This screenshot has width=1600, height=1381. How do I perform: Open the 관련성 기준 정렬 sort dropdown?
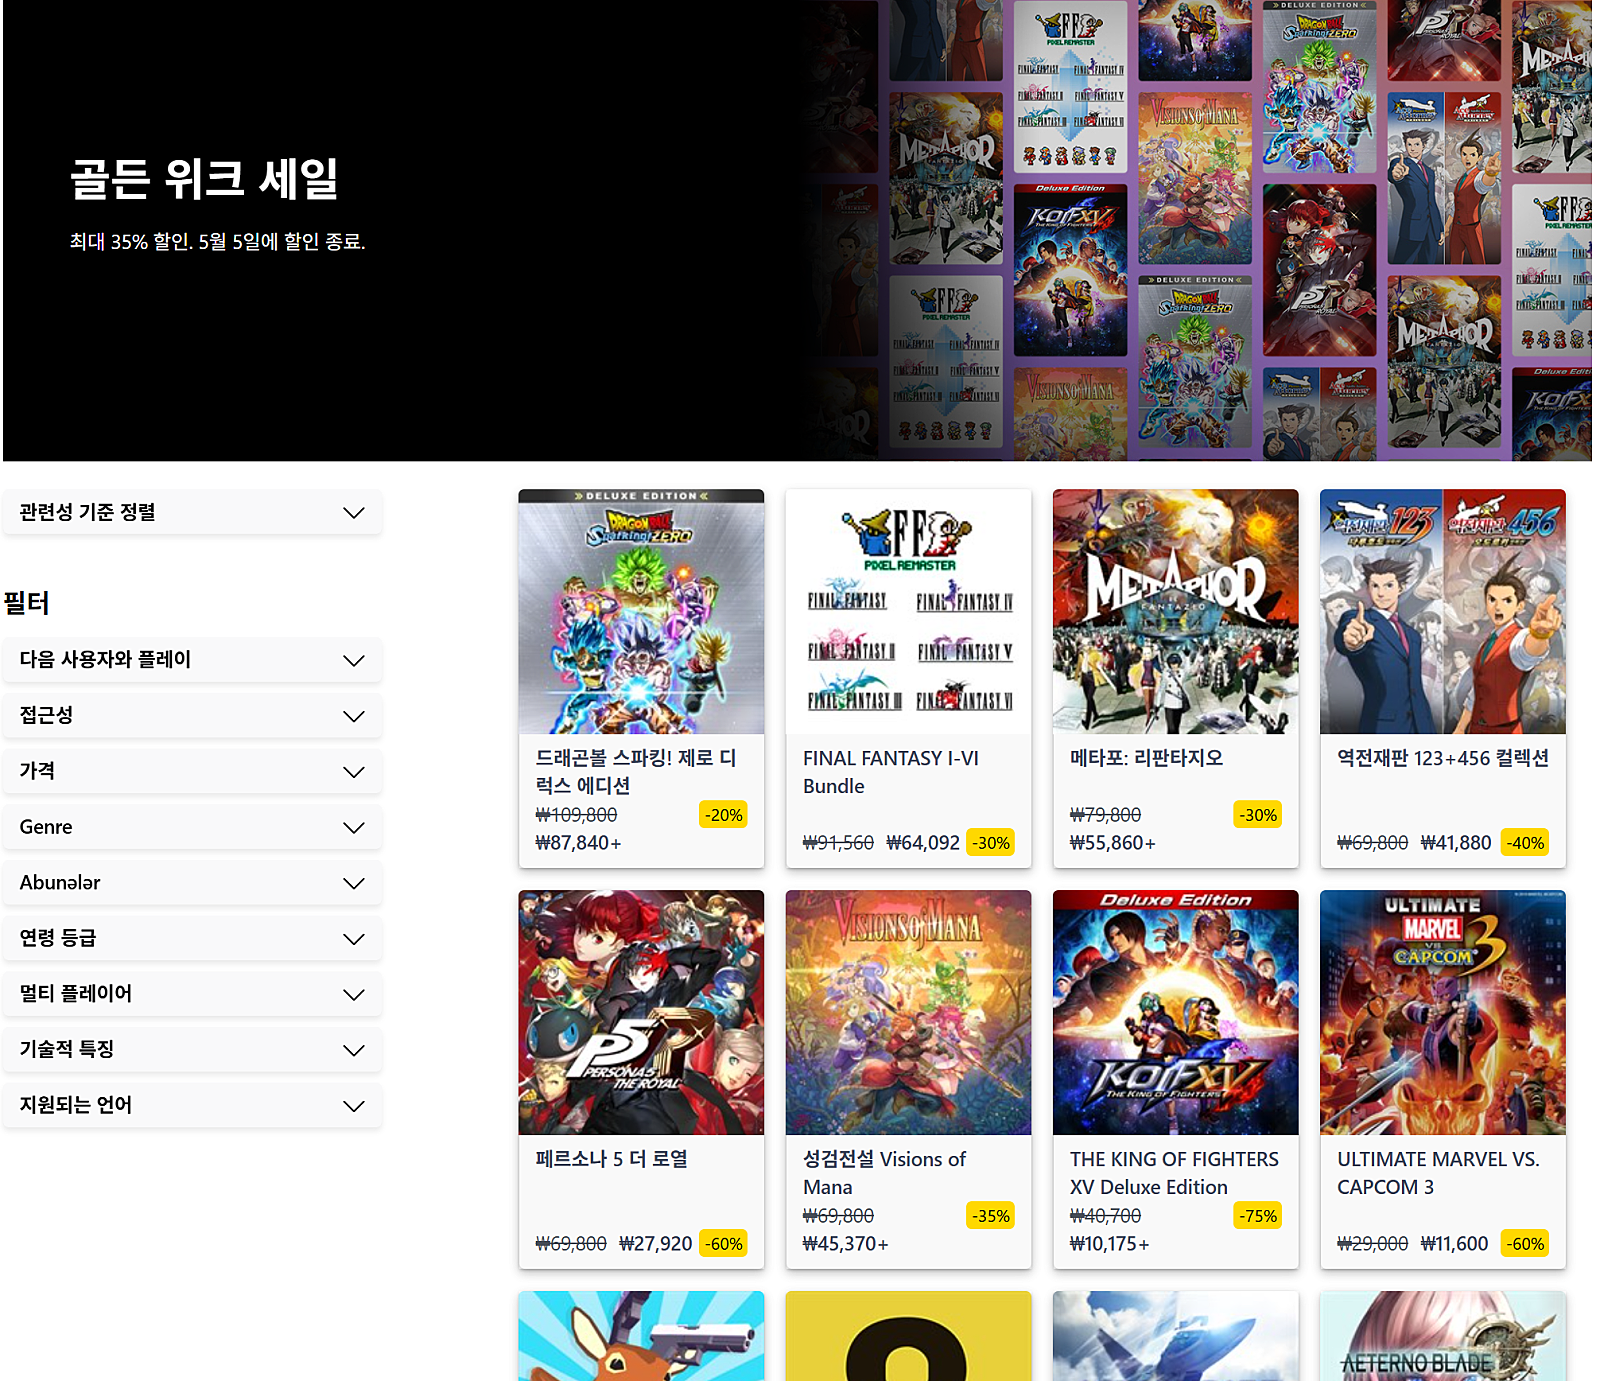coord(192,512)
